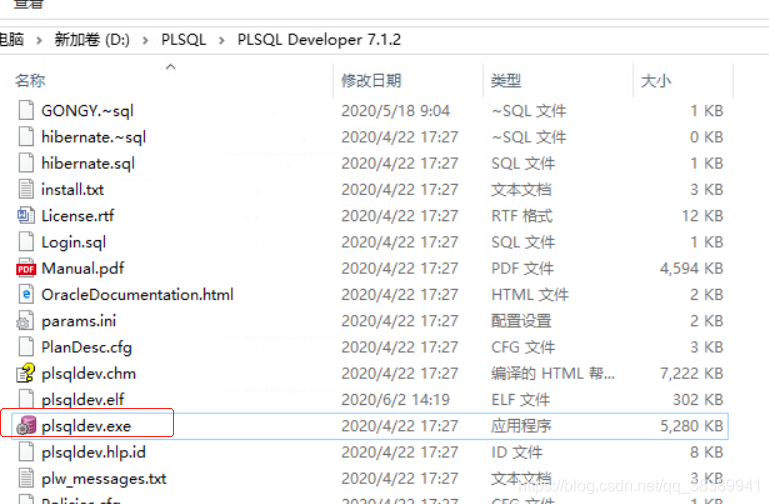This screenshot has width=769, height=504.
Task: Sort by the 大小 column header
Action: tap(656, 80)
